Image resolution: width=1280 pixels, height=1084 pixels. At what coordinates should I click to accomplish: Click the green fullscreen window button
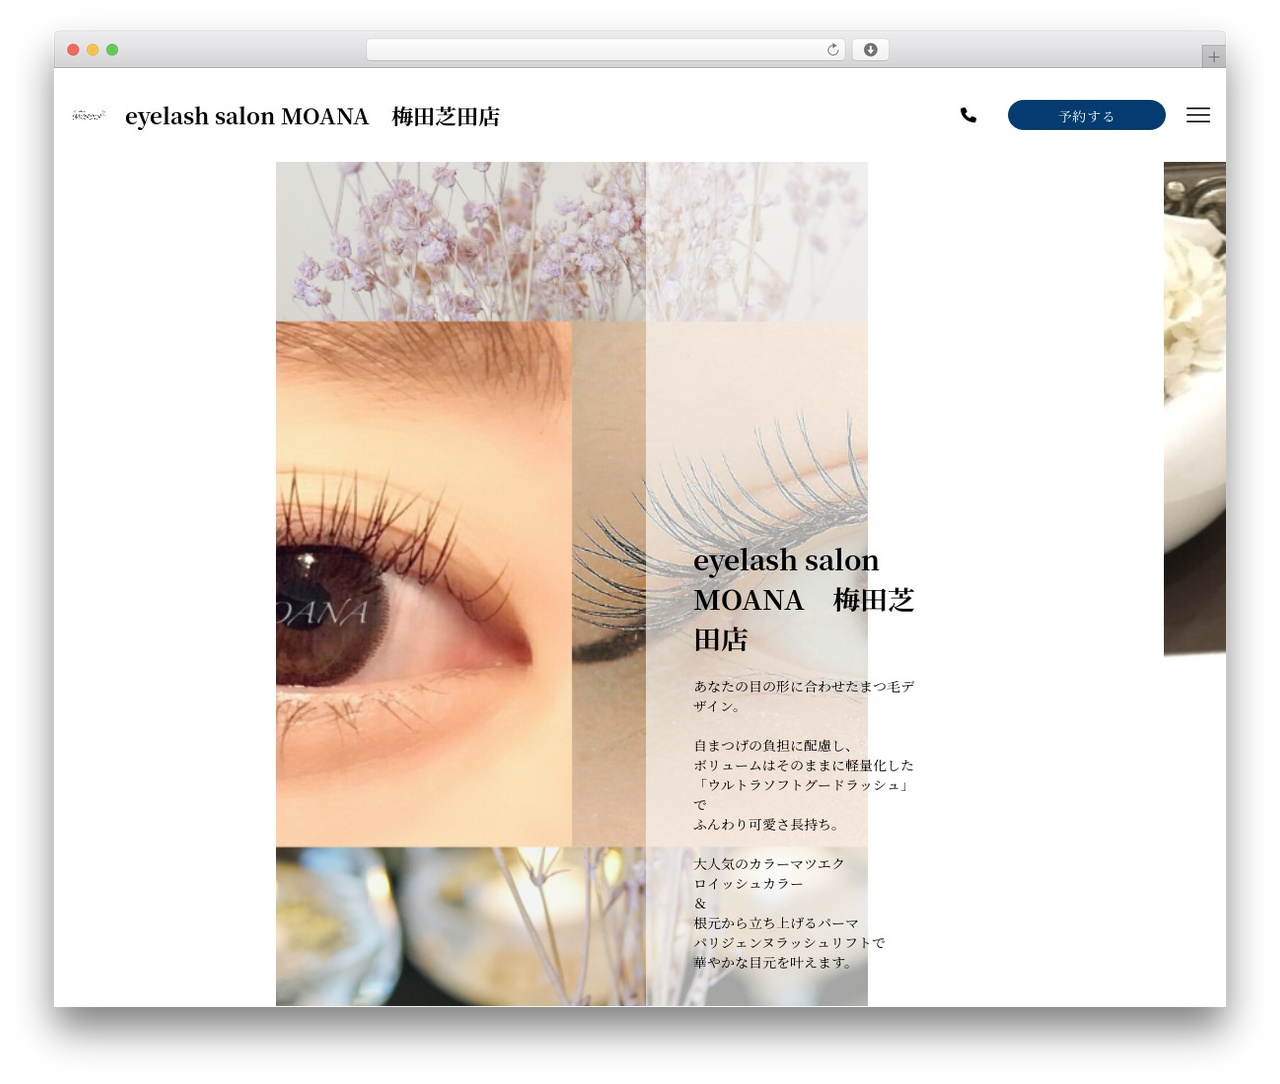(x=112, y=50)
